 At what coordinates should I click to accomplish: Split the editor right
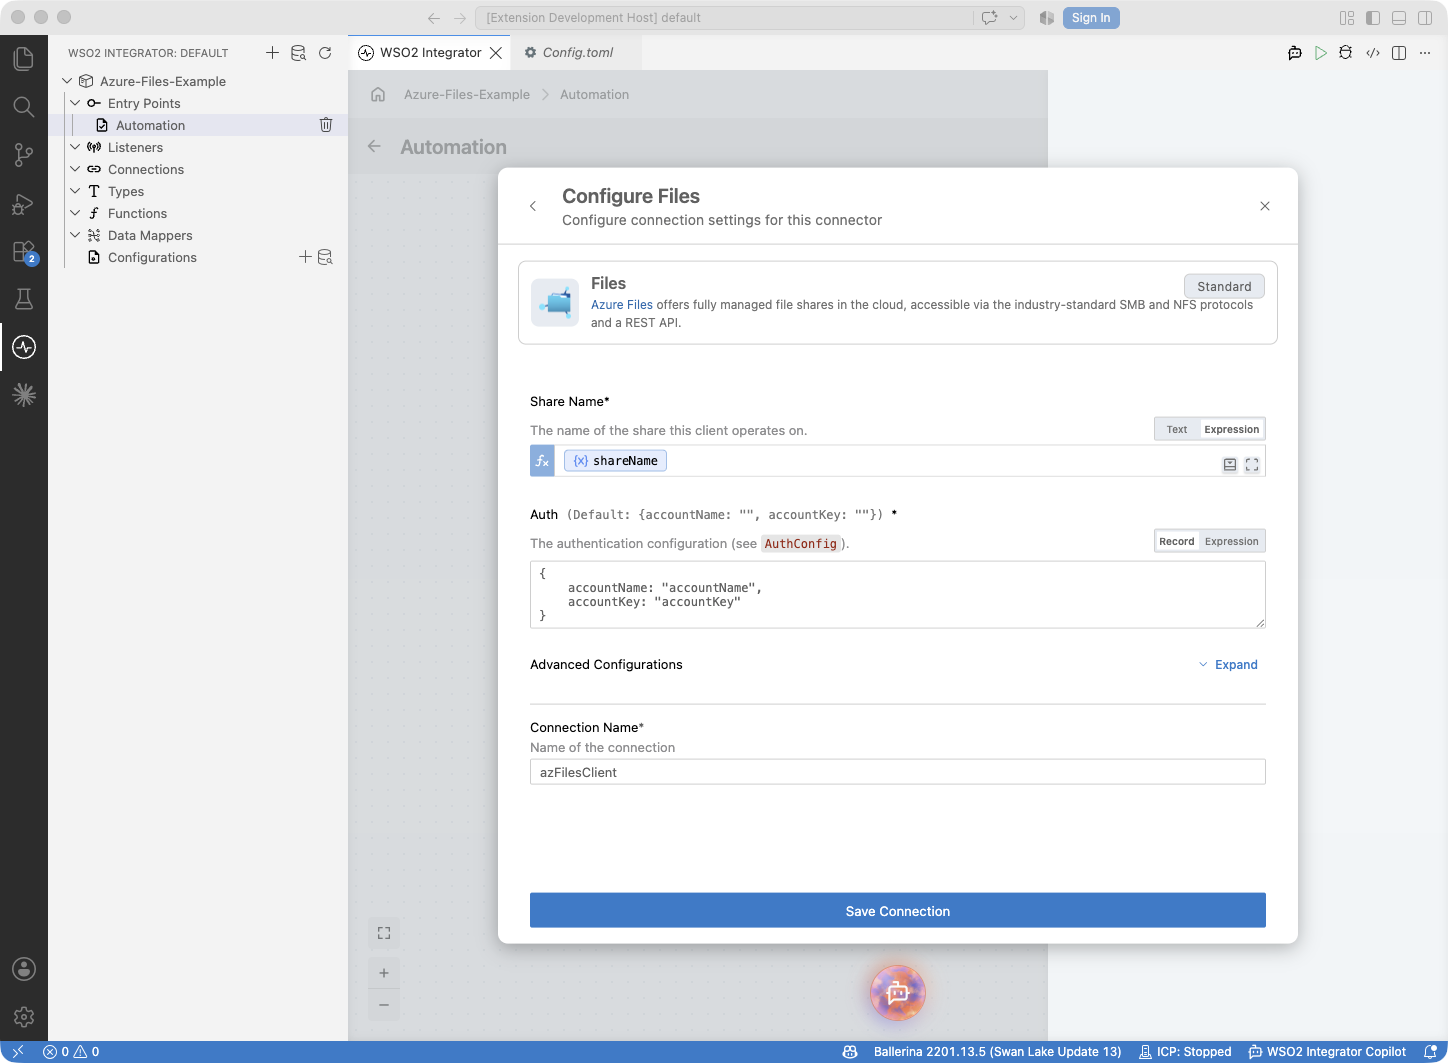[1399, 53]
